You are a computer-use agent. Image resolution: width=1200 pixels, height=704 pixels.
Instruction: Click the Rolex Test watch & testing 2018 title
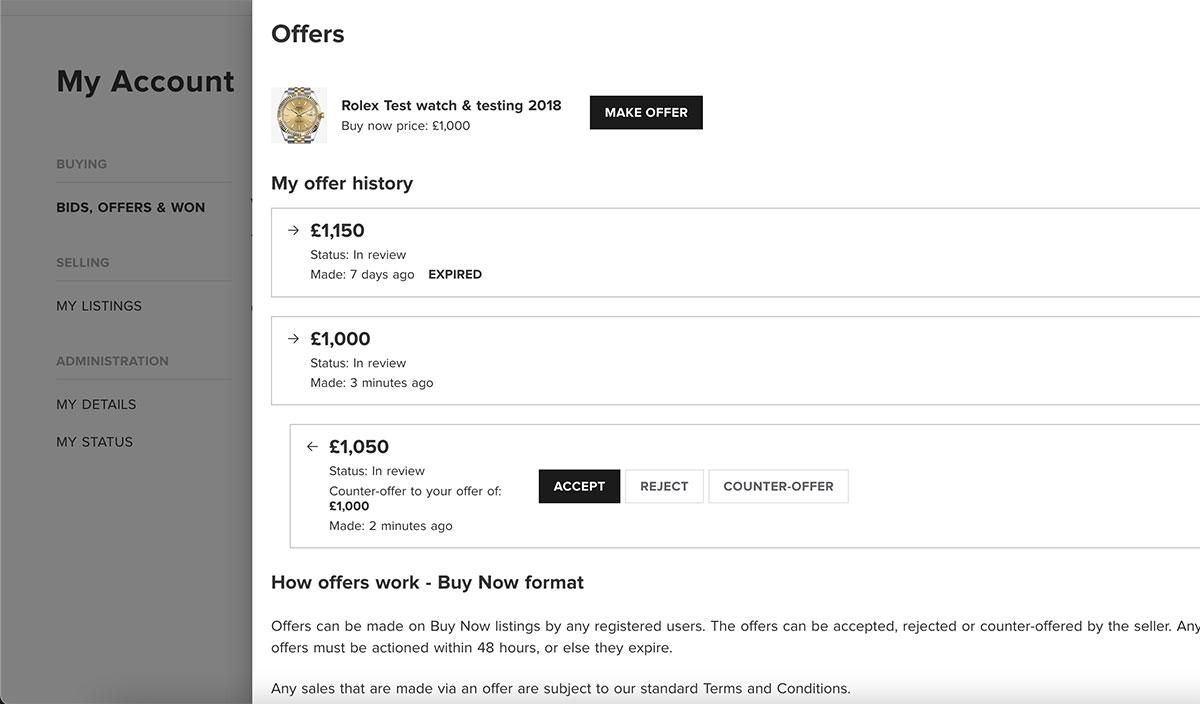coord(451,105)
